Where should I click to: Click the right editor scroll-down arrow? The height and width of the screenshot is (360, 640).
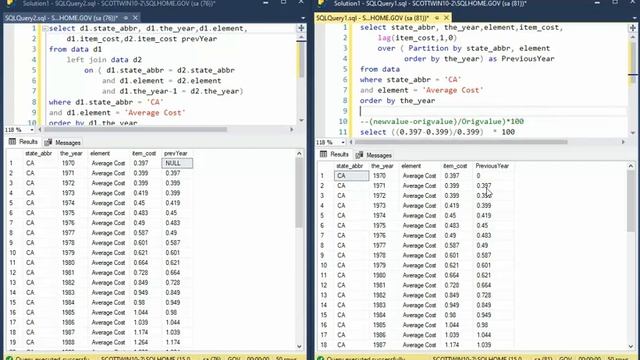coord(632,133)
